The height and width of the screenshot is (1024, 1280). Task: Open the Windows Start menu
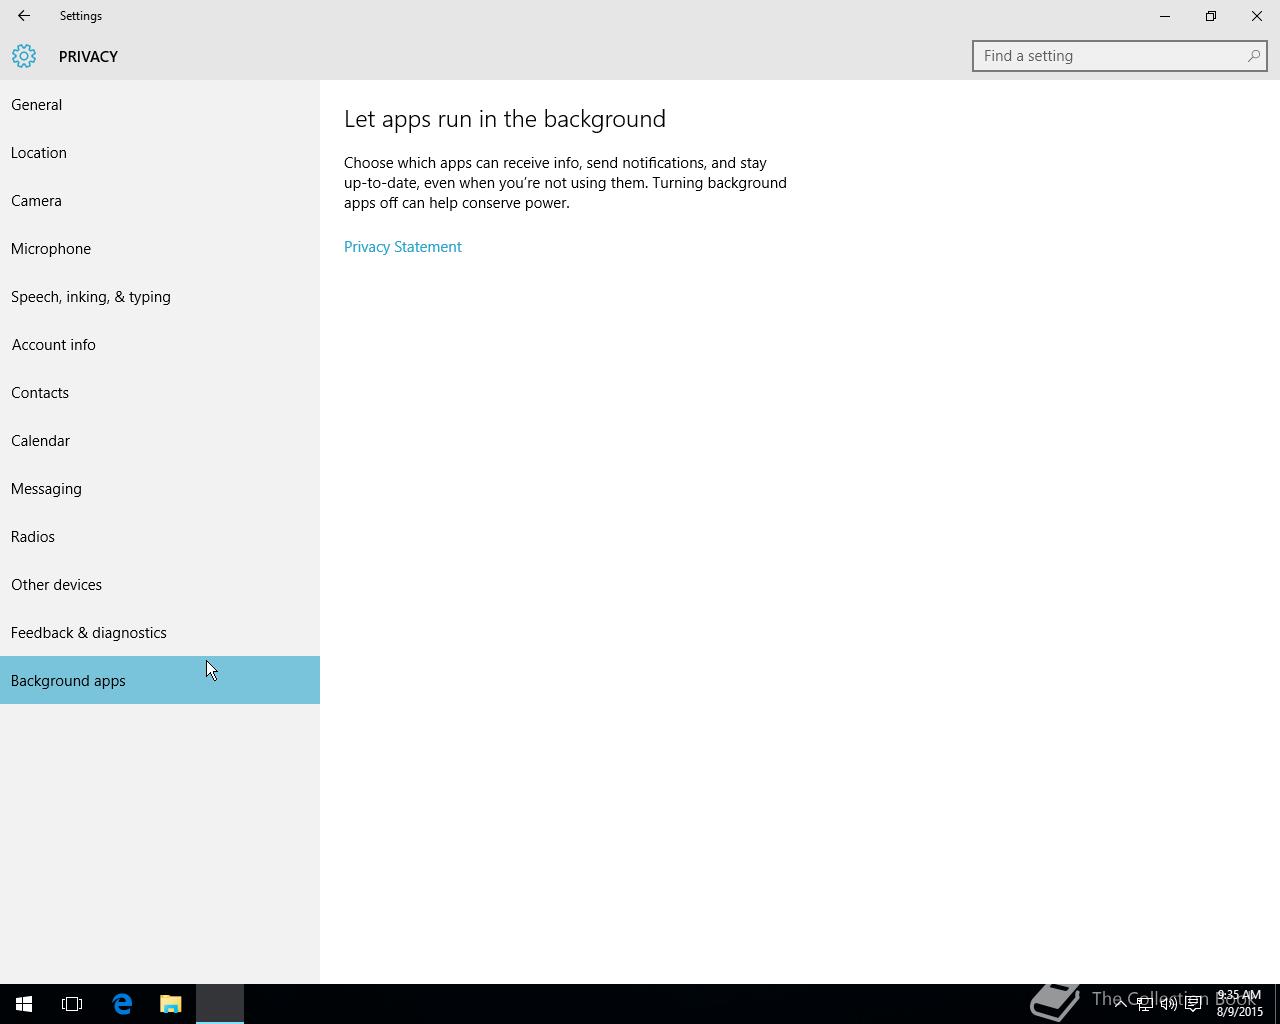tap(24, 1004)
